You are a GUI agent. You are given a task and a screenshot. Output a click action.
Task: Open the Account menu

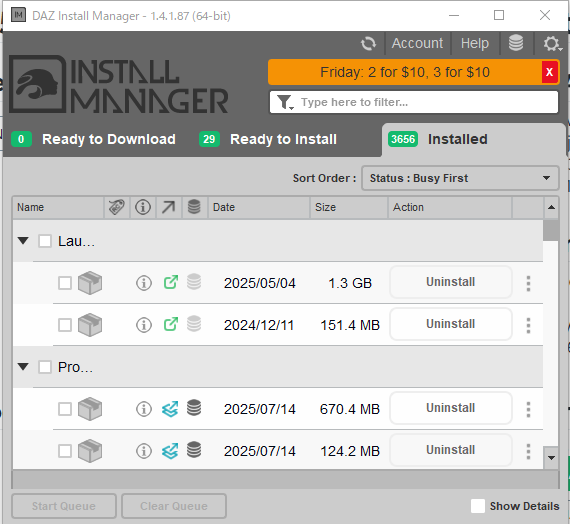417,43
